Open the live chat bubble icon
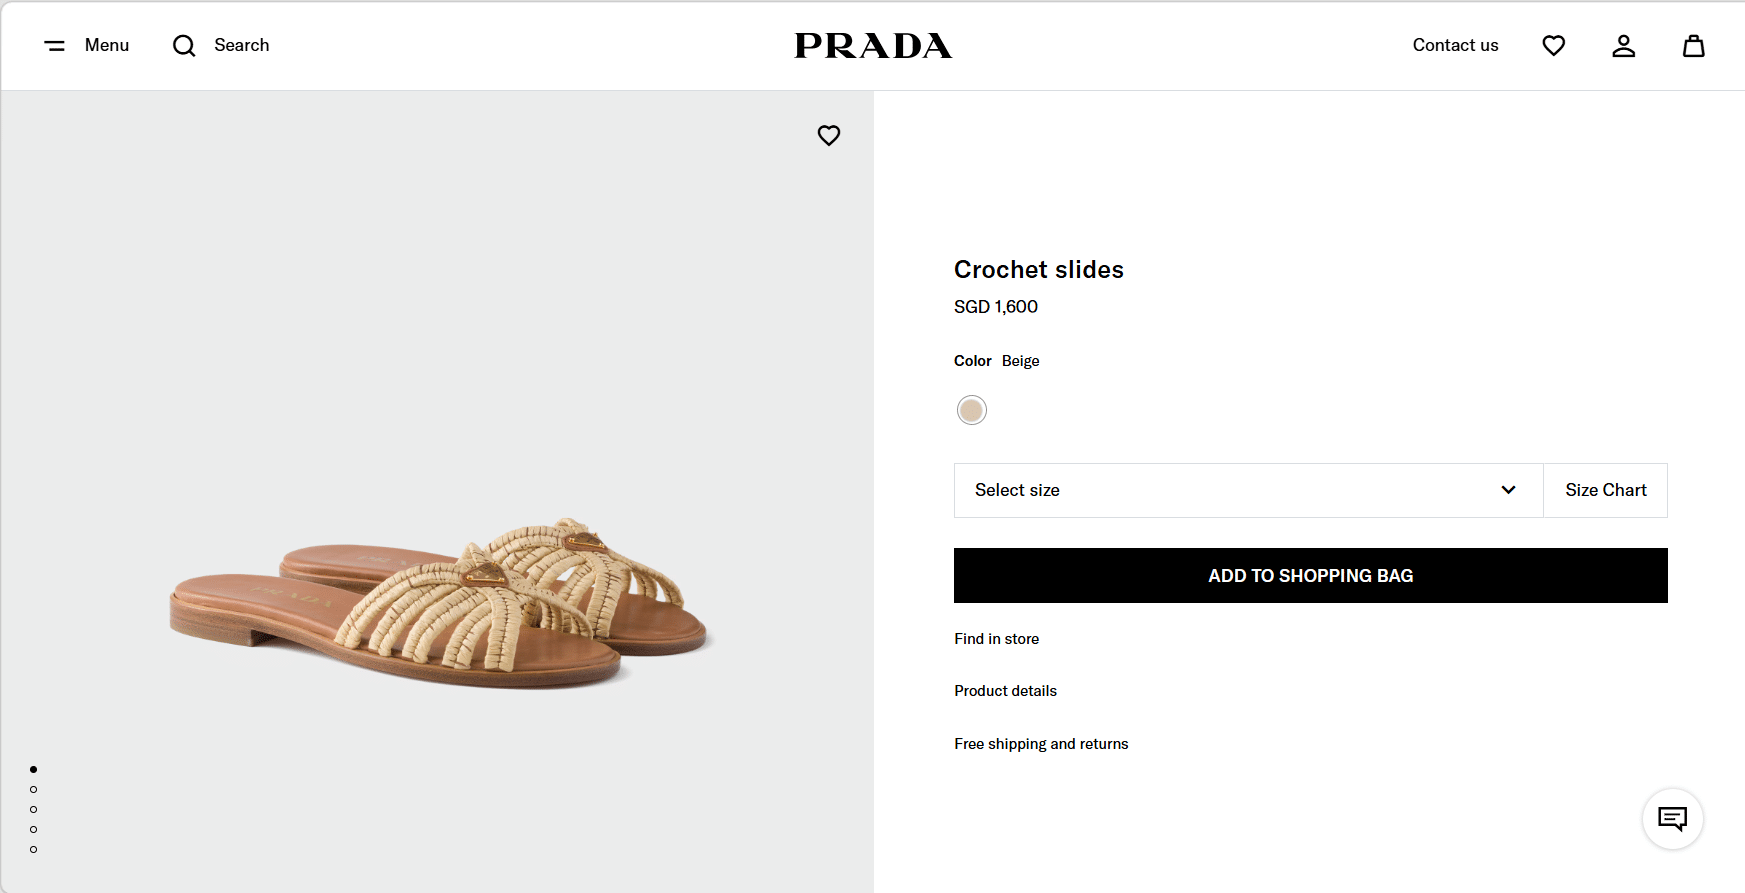 (x=1672, y=819)
